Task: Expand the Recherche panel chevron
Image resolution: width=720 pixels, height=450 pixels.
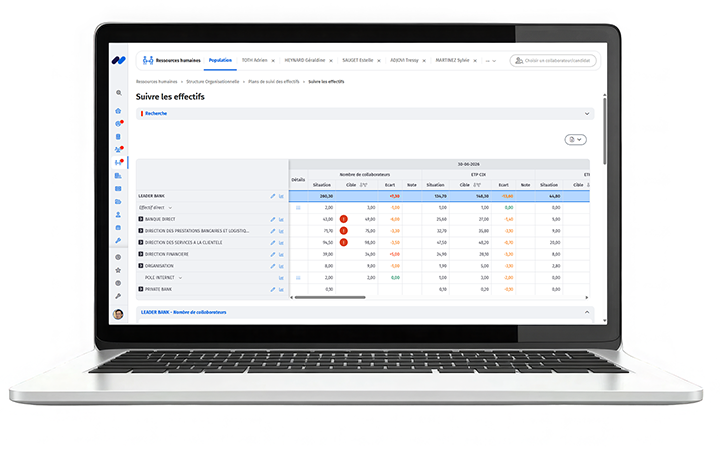Action: pos(587,113)
